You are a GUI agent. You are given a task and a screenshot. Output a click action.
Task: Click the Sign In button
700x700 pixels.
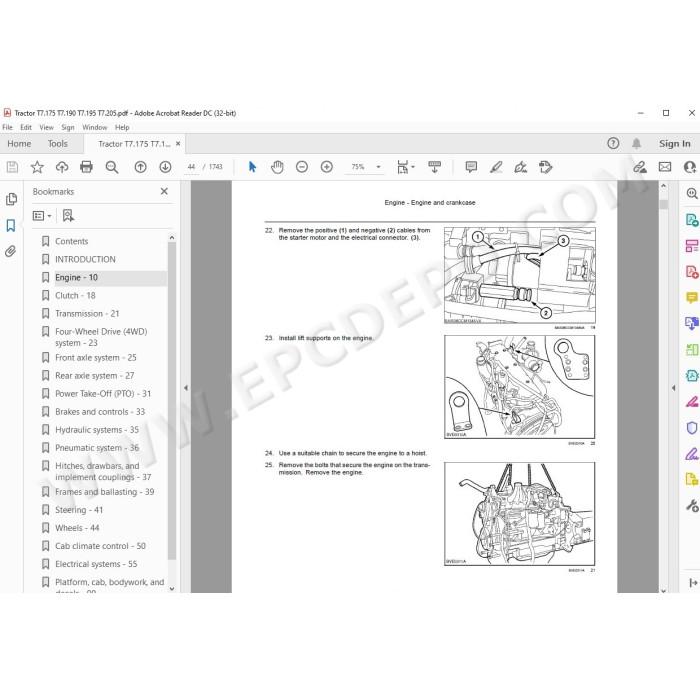tap(675, 144)
